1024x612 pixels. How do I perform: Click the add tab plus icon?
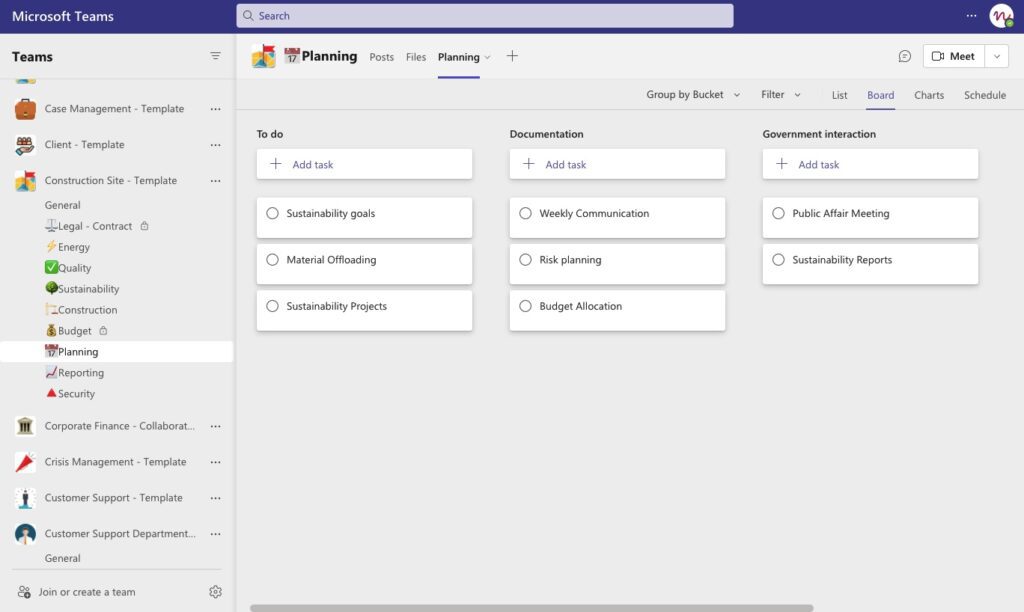tap(512, 56)
